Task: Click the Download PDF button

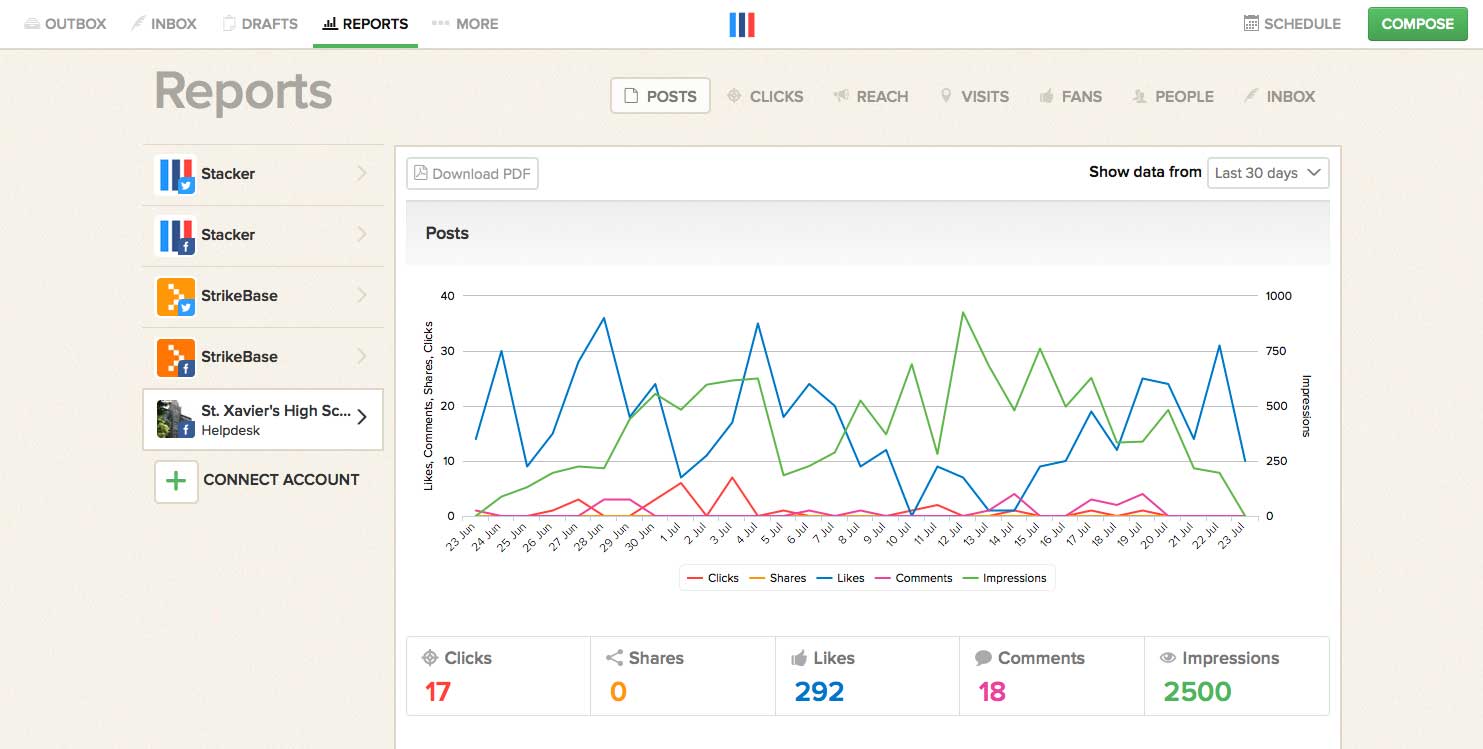Action: (x=472, y=173)
